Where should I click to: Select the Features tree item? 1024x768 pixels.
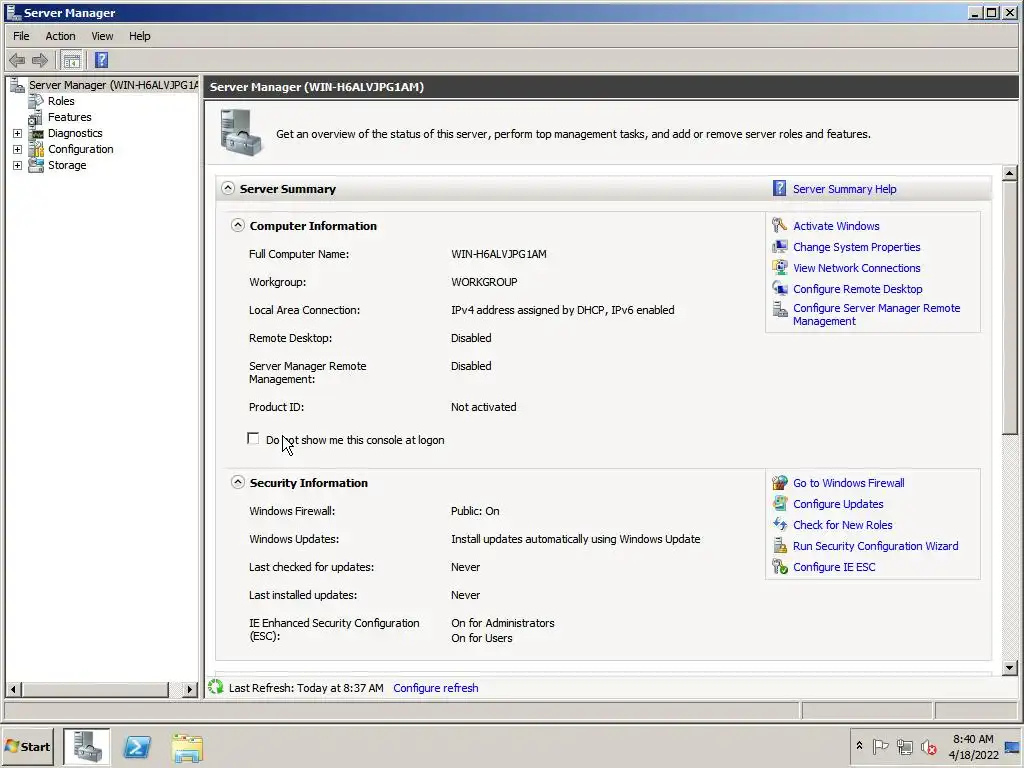tap(69, 118)
